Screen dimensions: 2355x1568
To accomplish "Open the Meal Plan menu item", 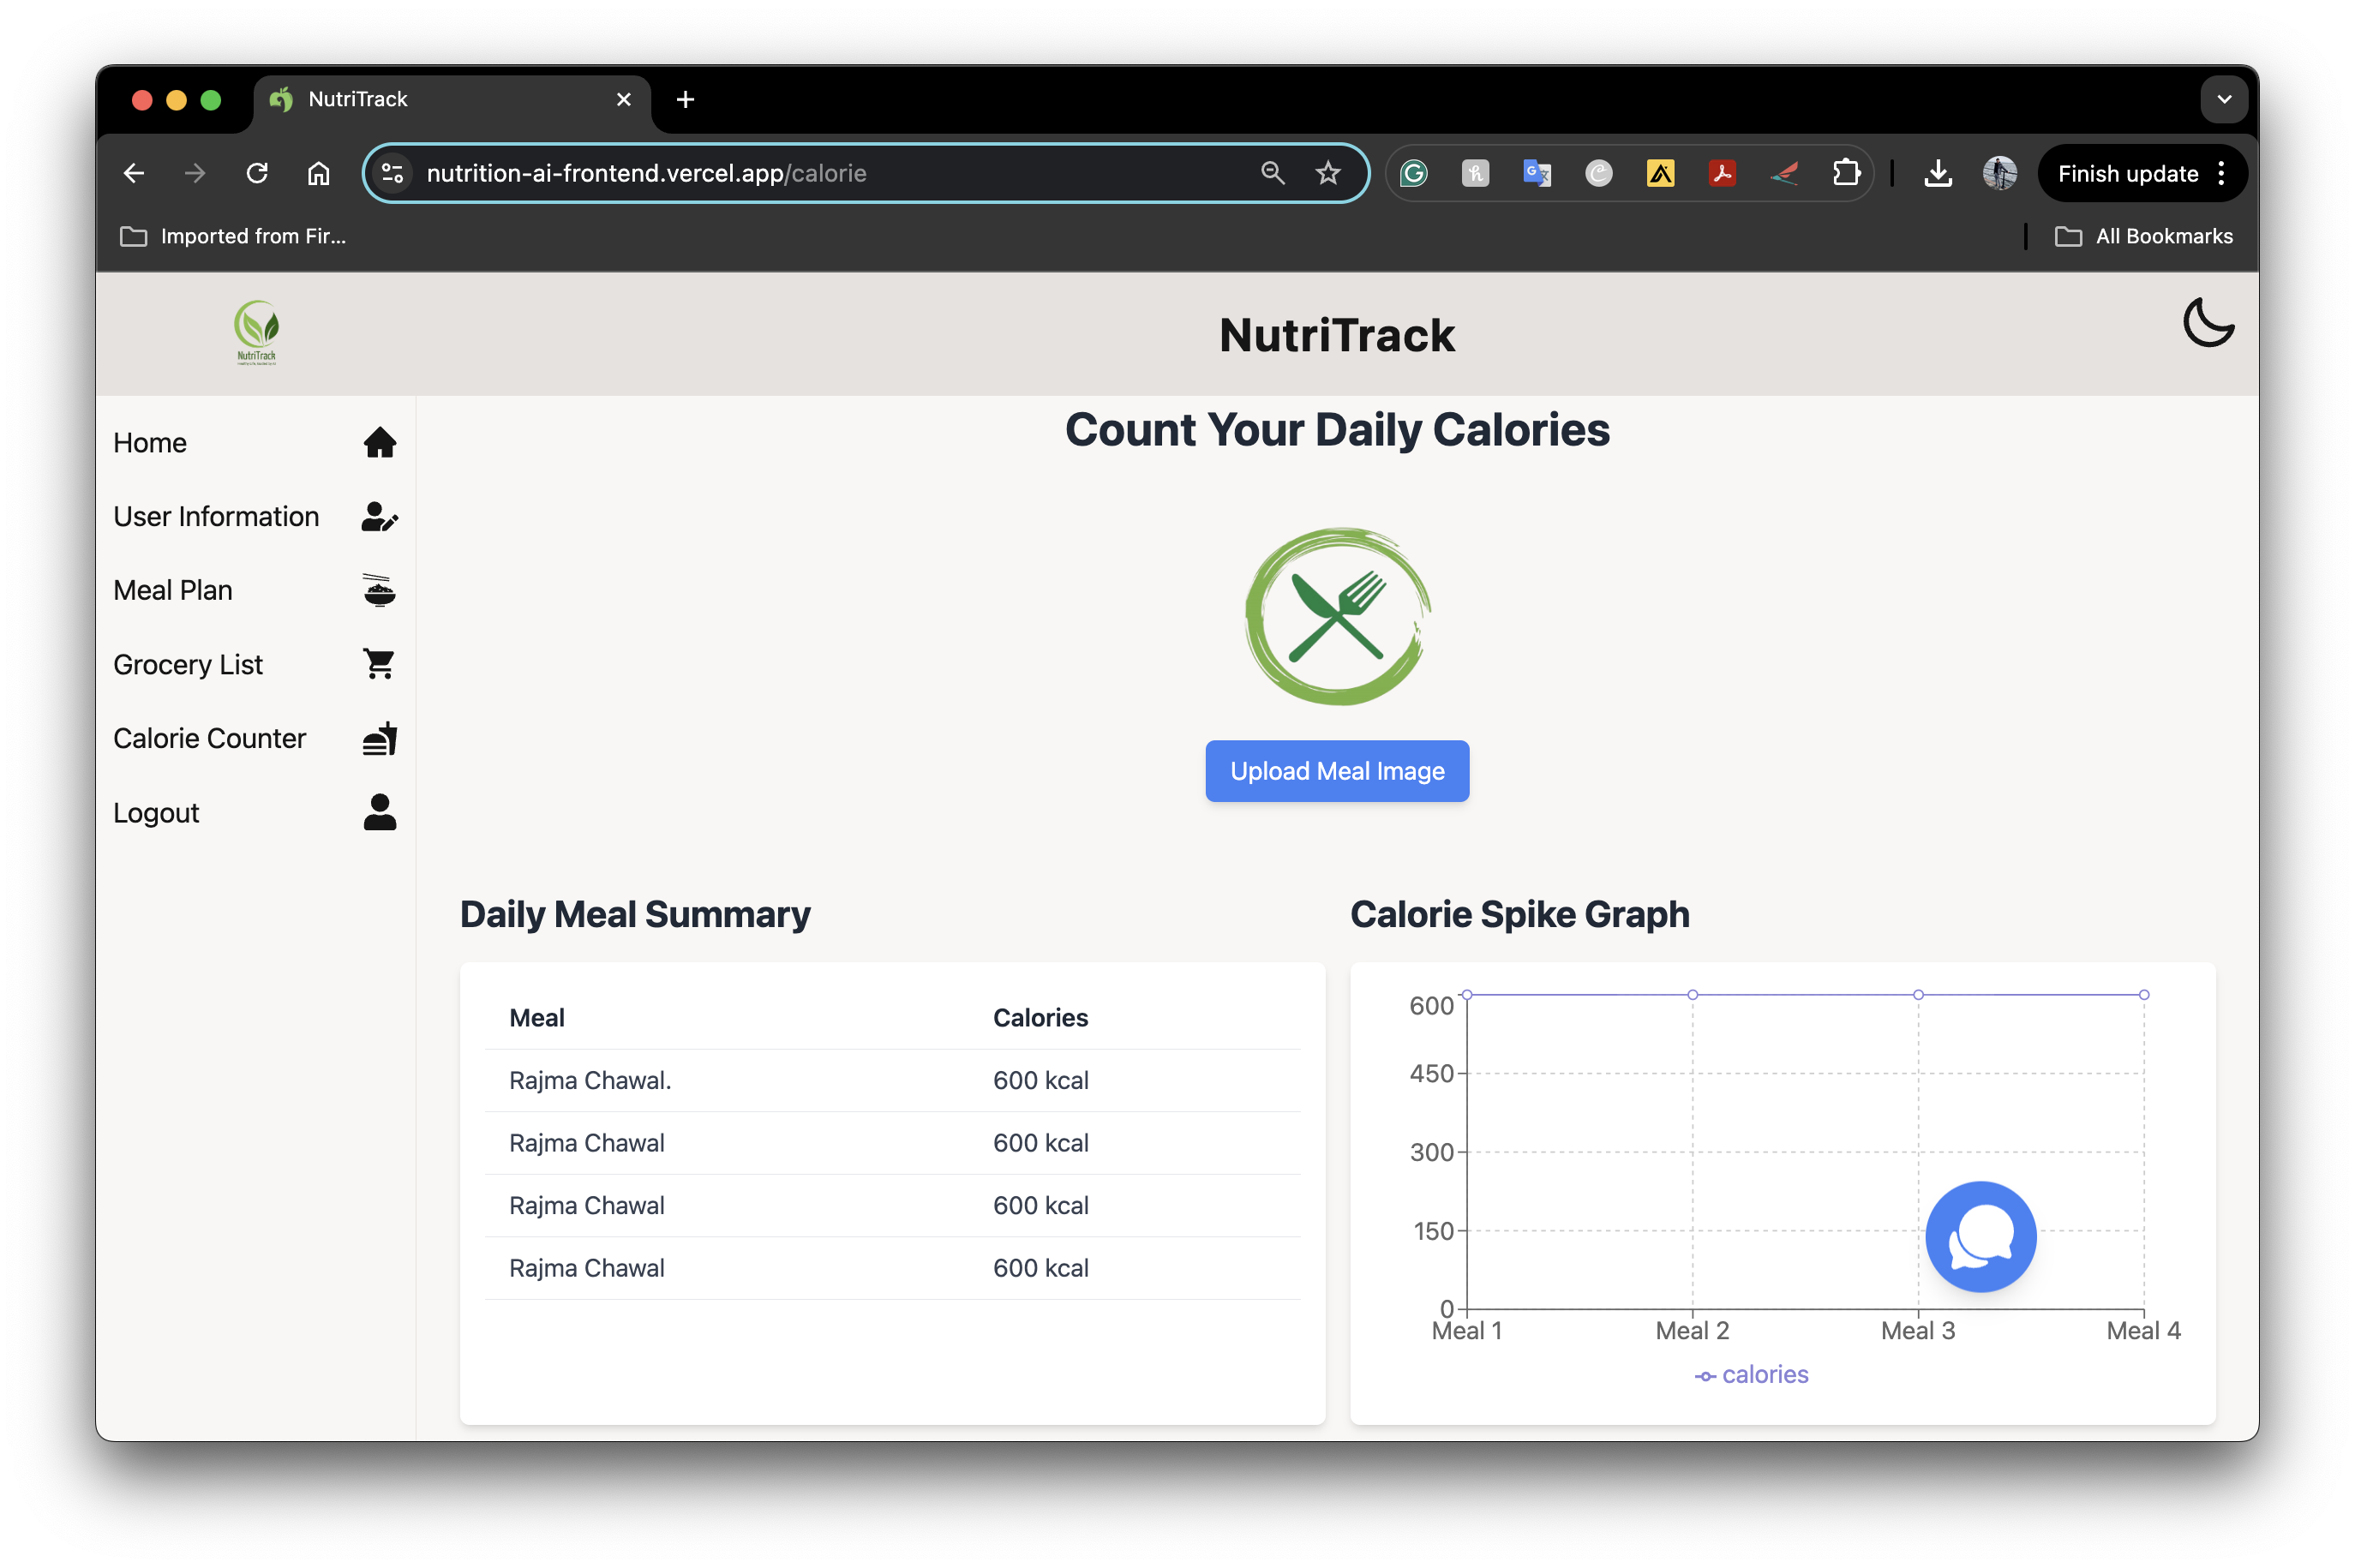I will click(x=173, y=590).
